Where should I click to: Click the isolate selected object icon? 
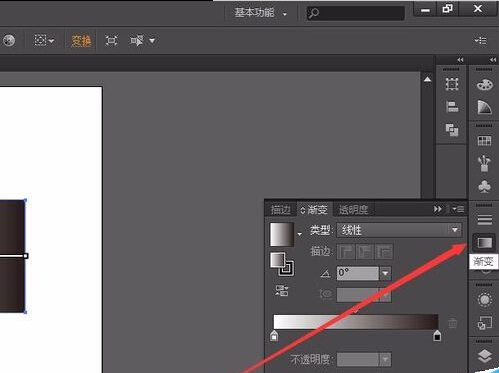pos(111,41)
